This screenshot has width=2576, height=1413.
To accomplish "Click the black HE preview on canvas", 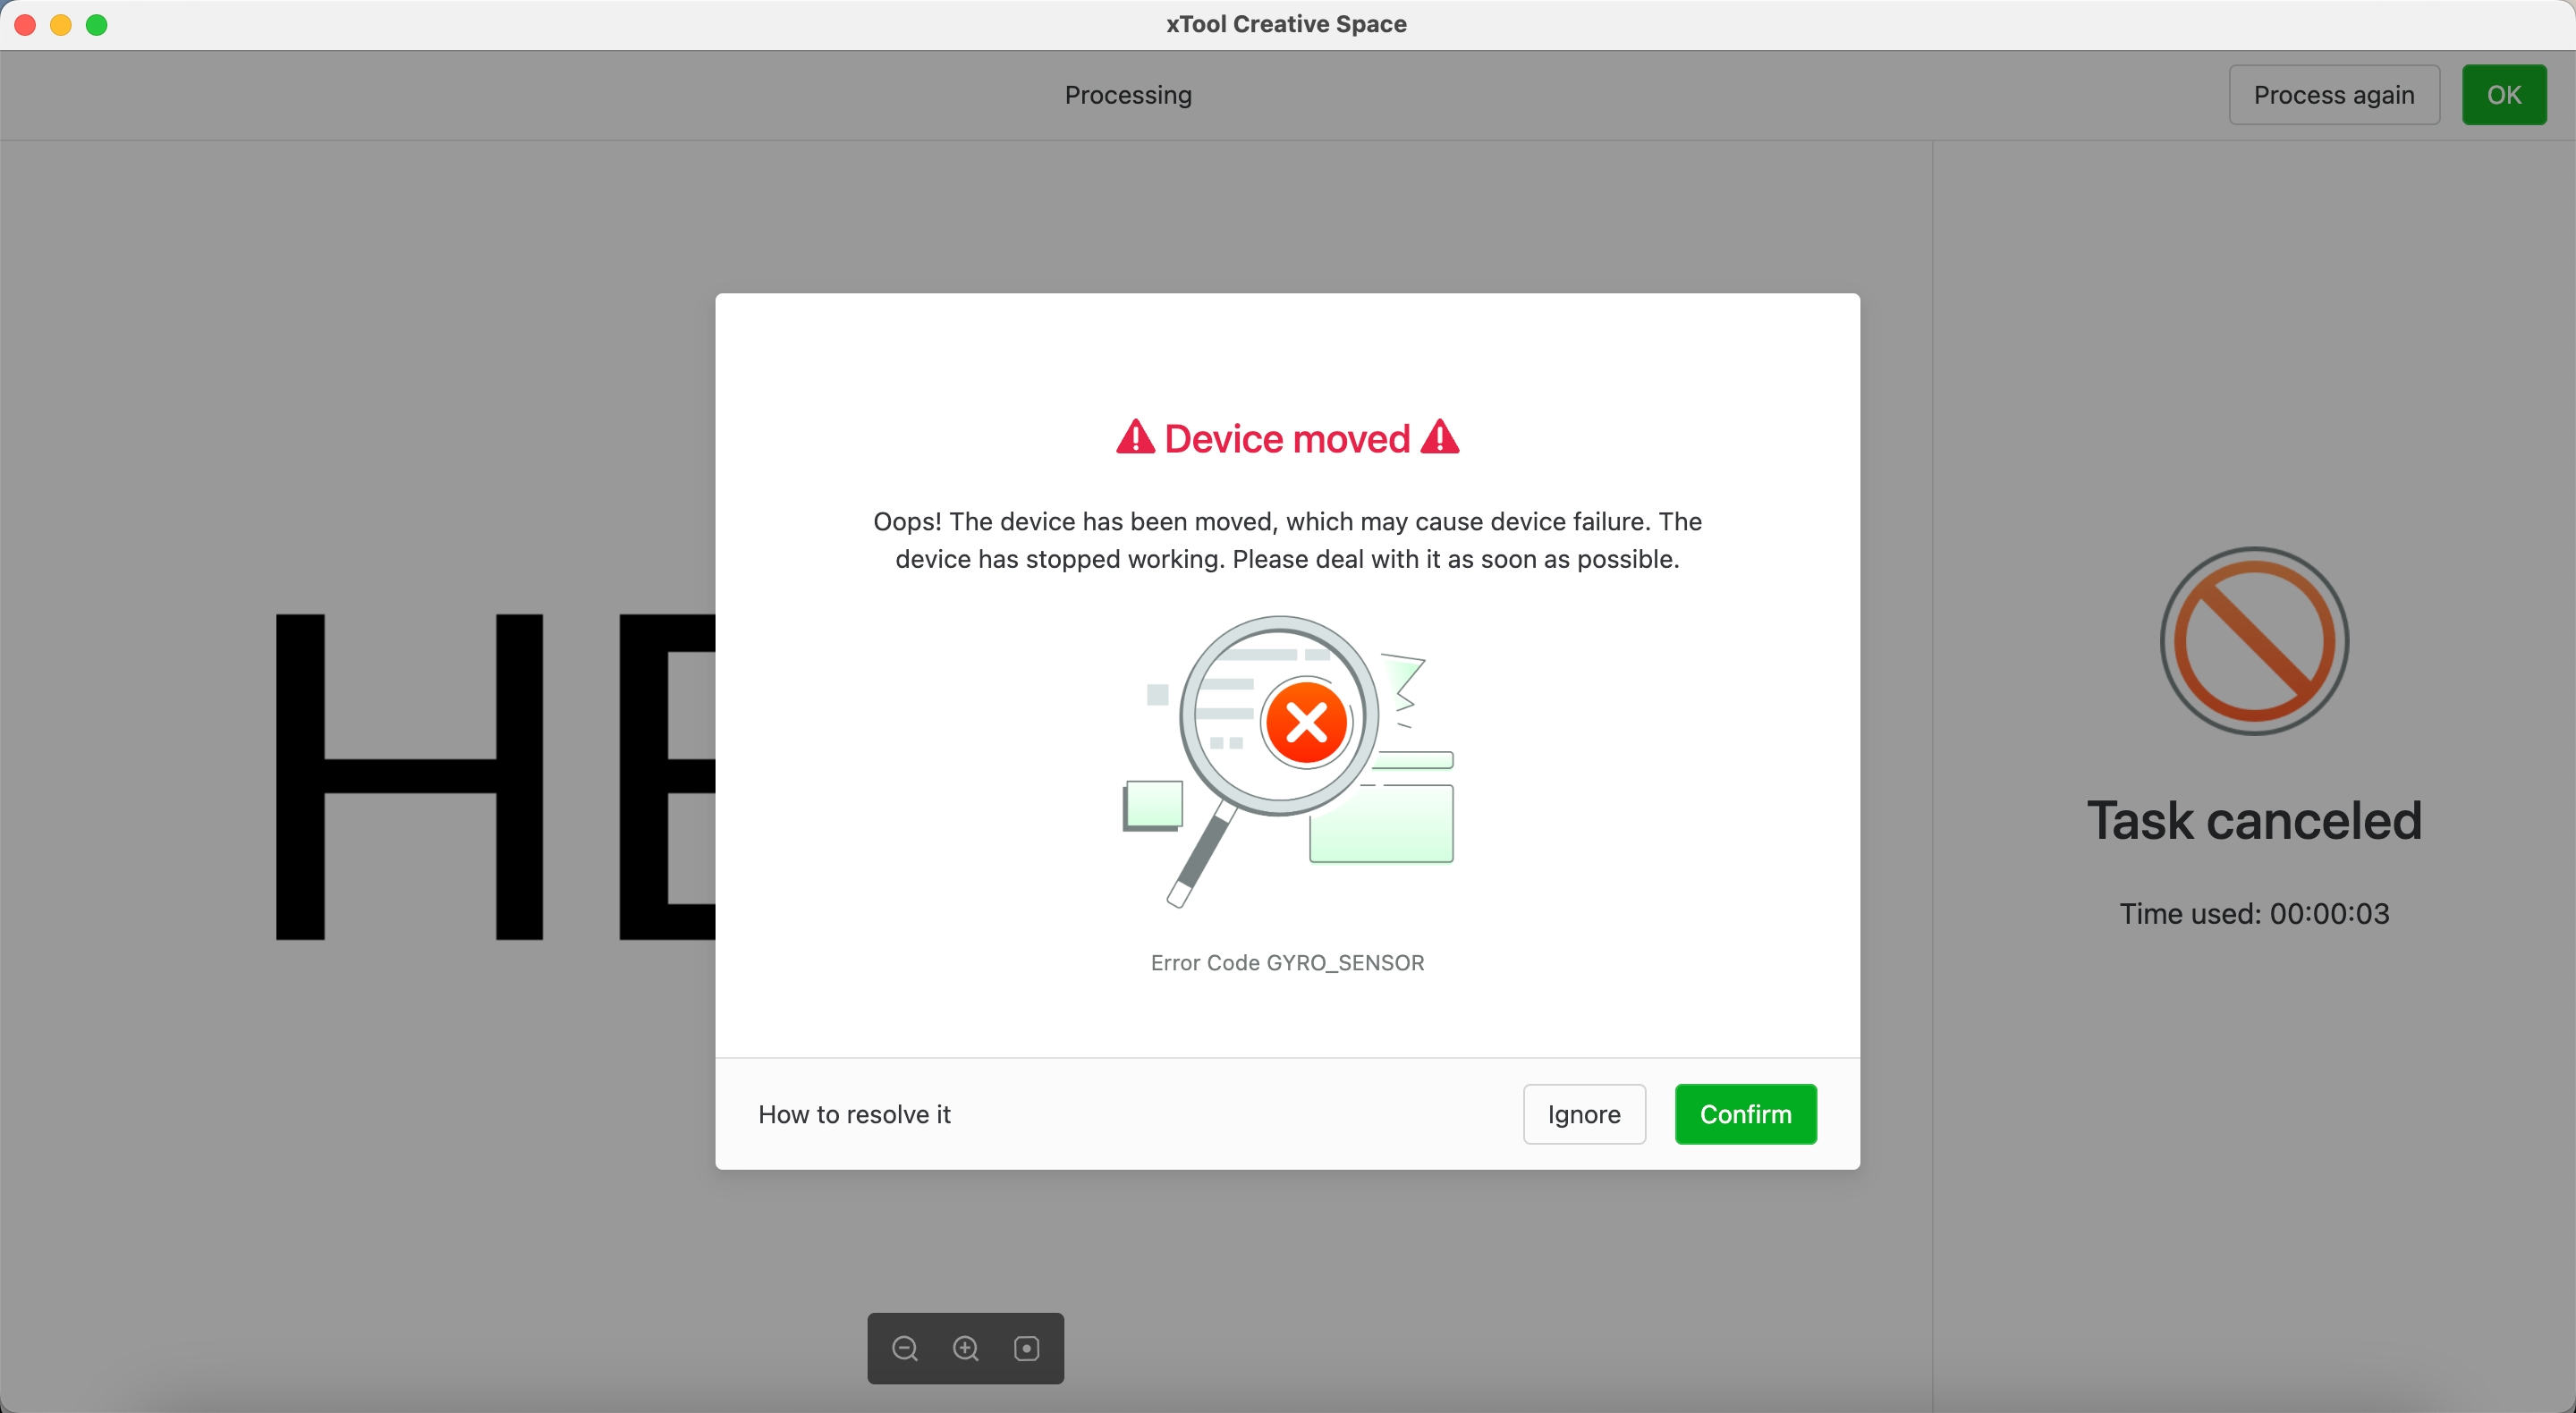I will point(410,777).
